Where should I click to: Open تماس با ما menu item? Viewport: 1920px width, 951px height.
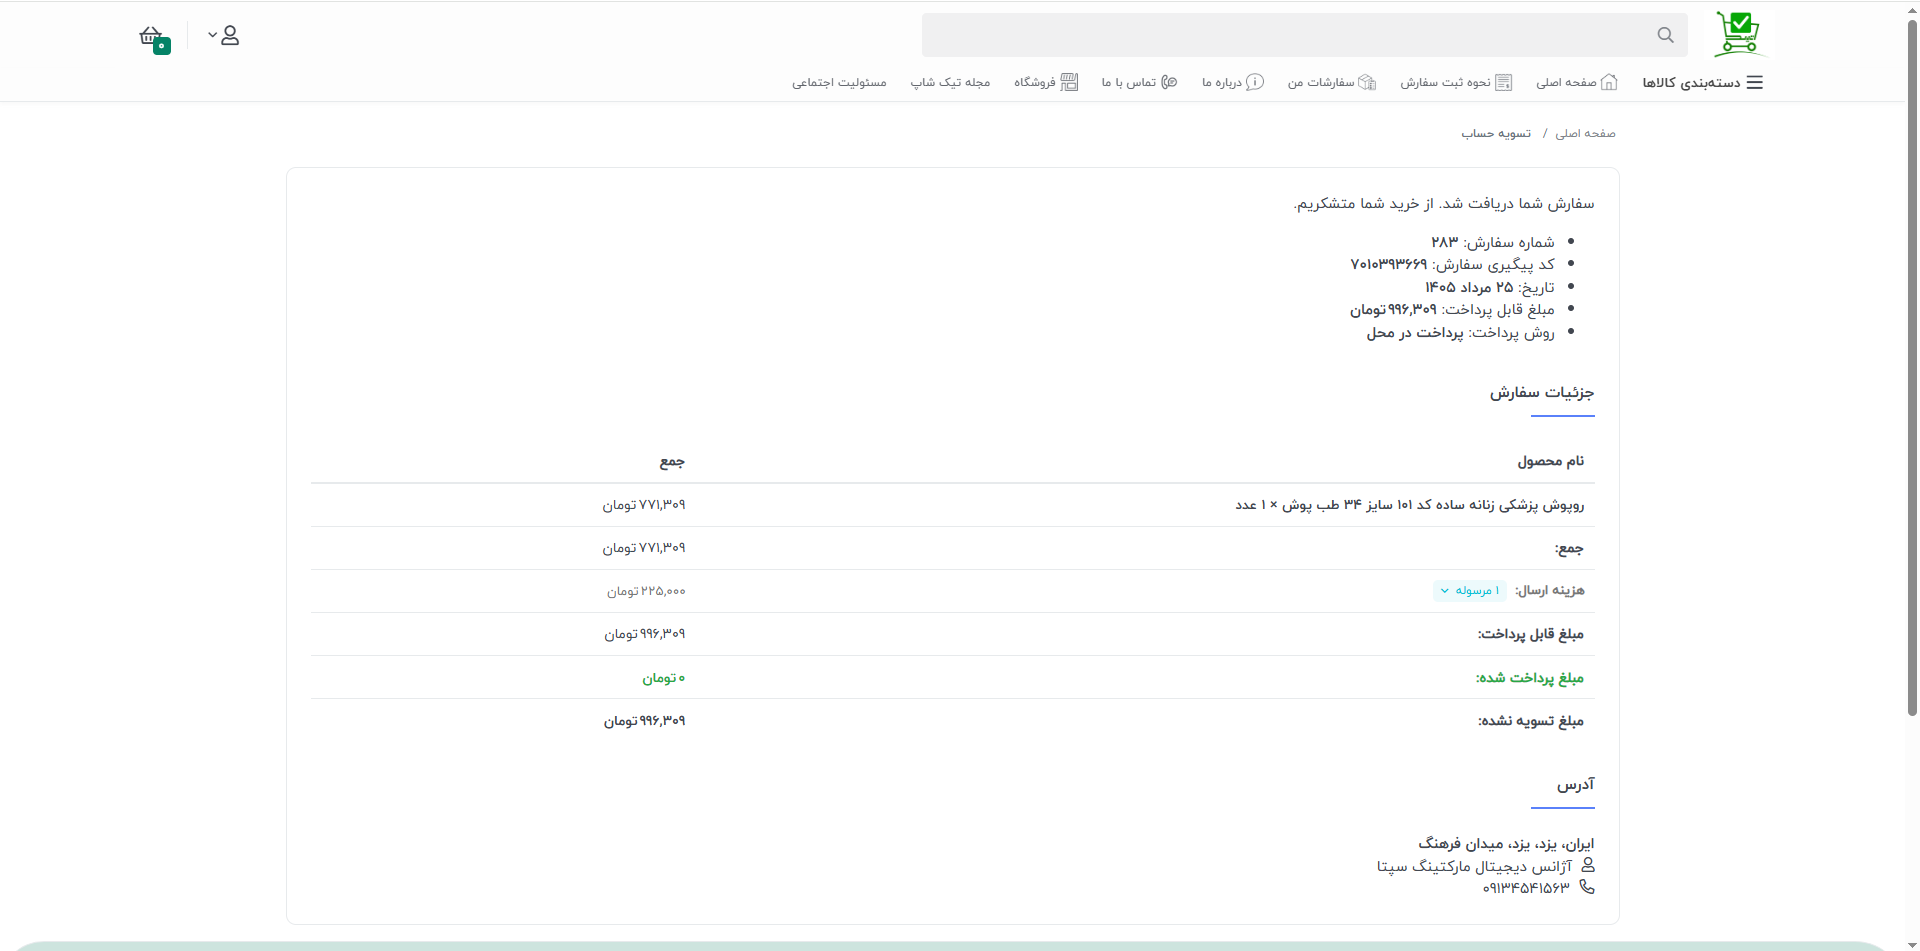pos(1139,82)
